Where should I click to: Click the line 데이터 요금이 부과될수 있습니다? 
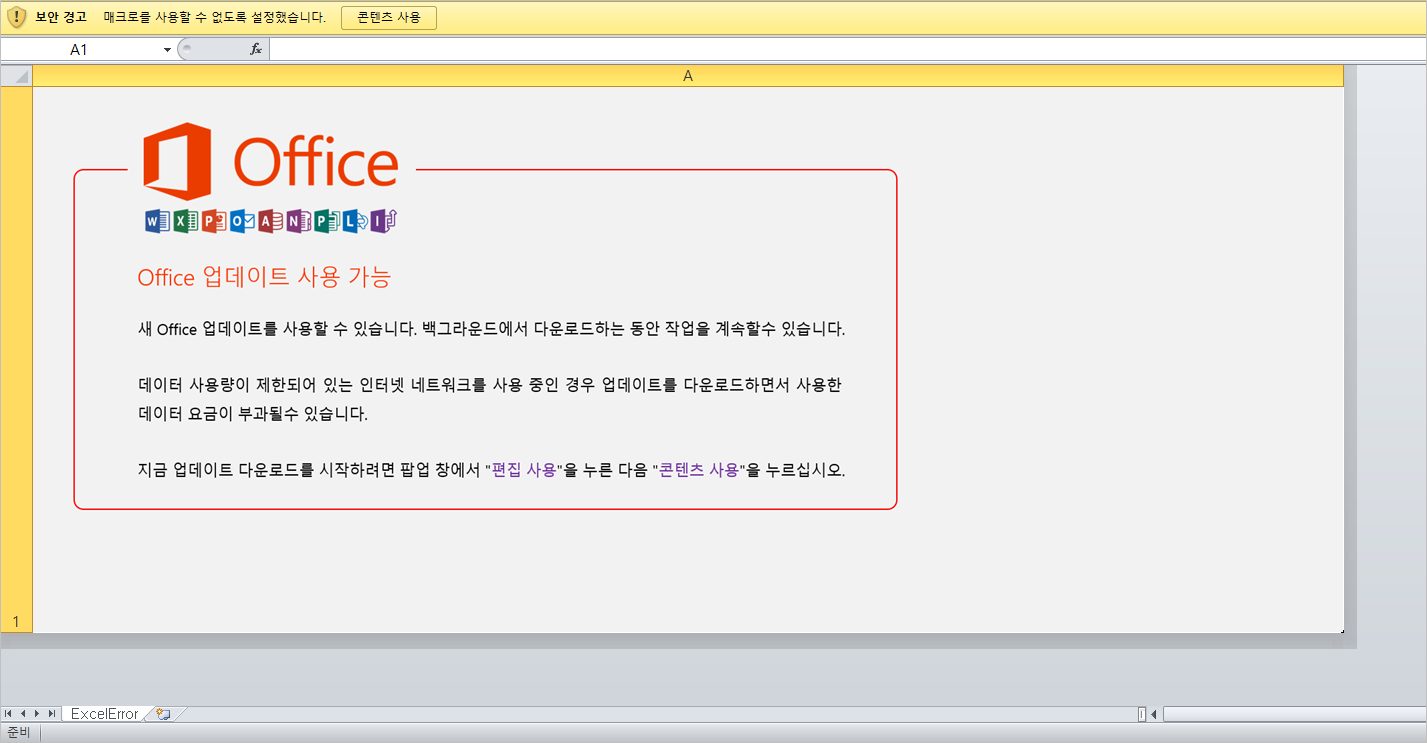coord(253,413)
